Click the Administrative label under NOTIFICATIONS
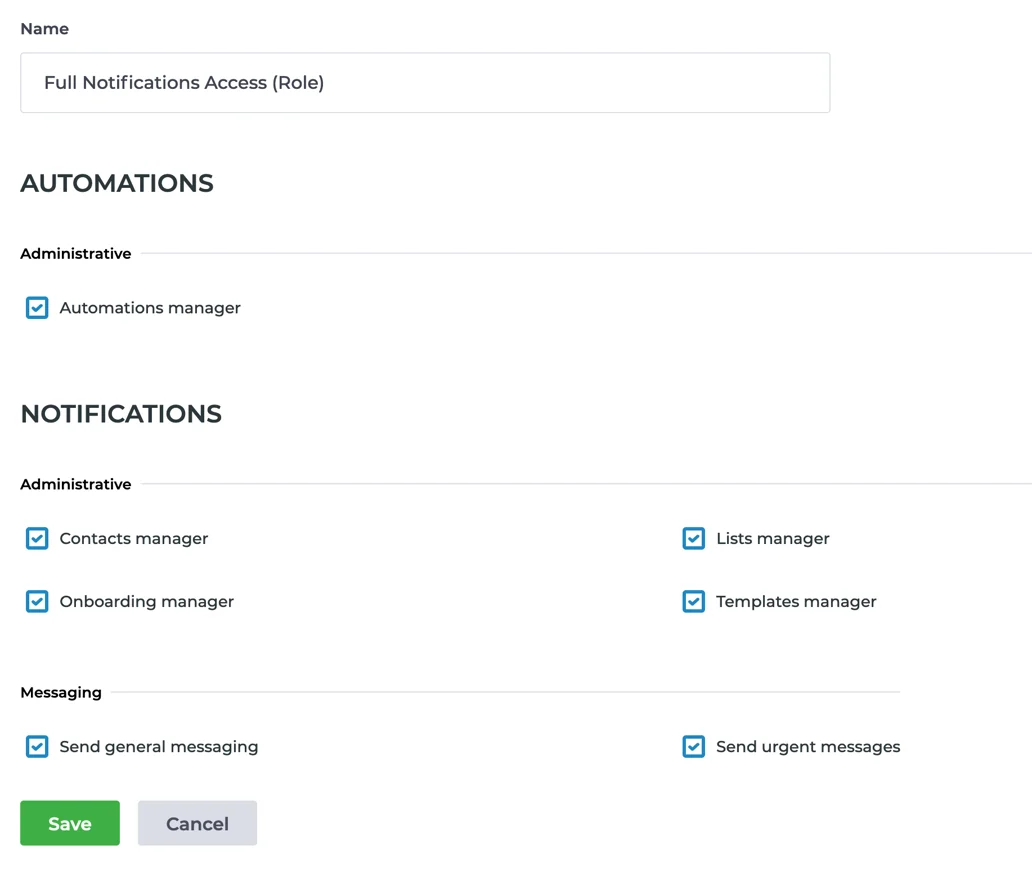The width and height of the screenshot is (1032, 872). point(75,484)
